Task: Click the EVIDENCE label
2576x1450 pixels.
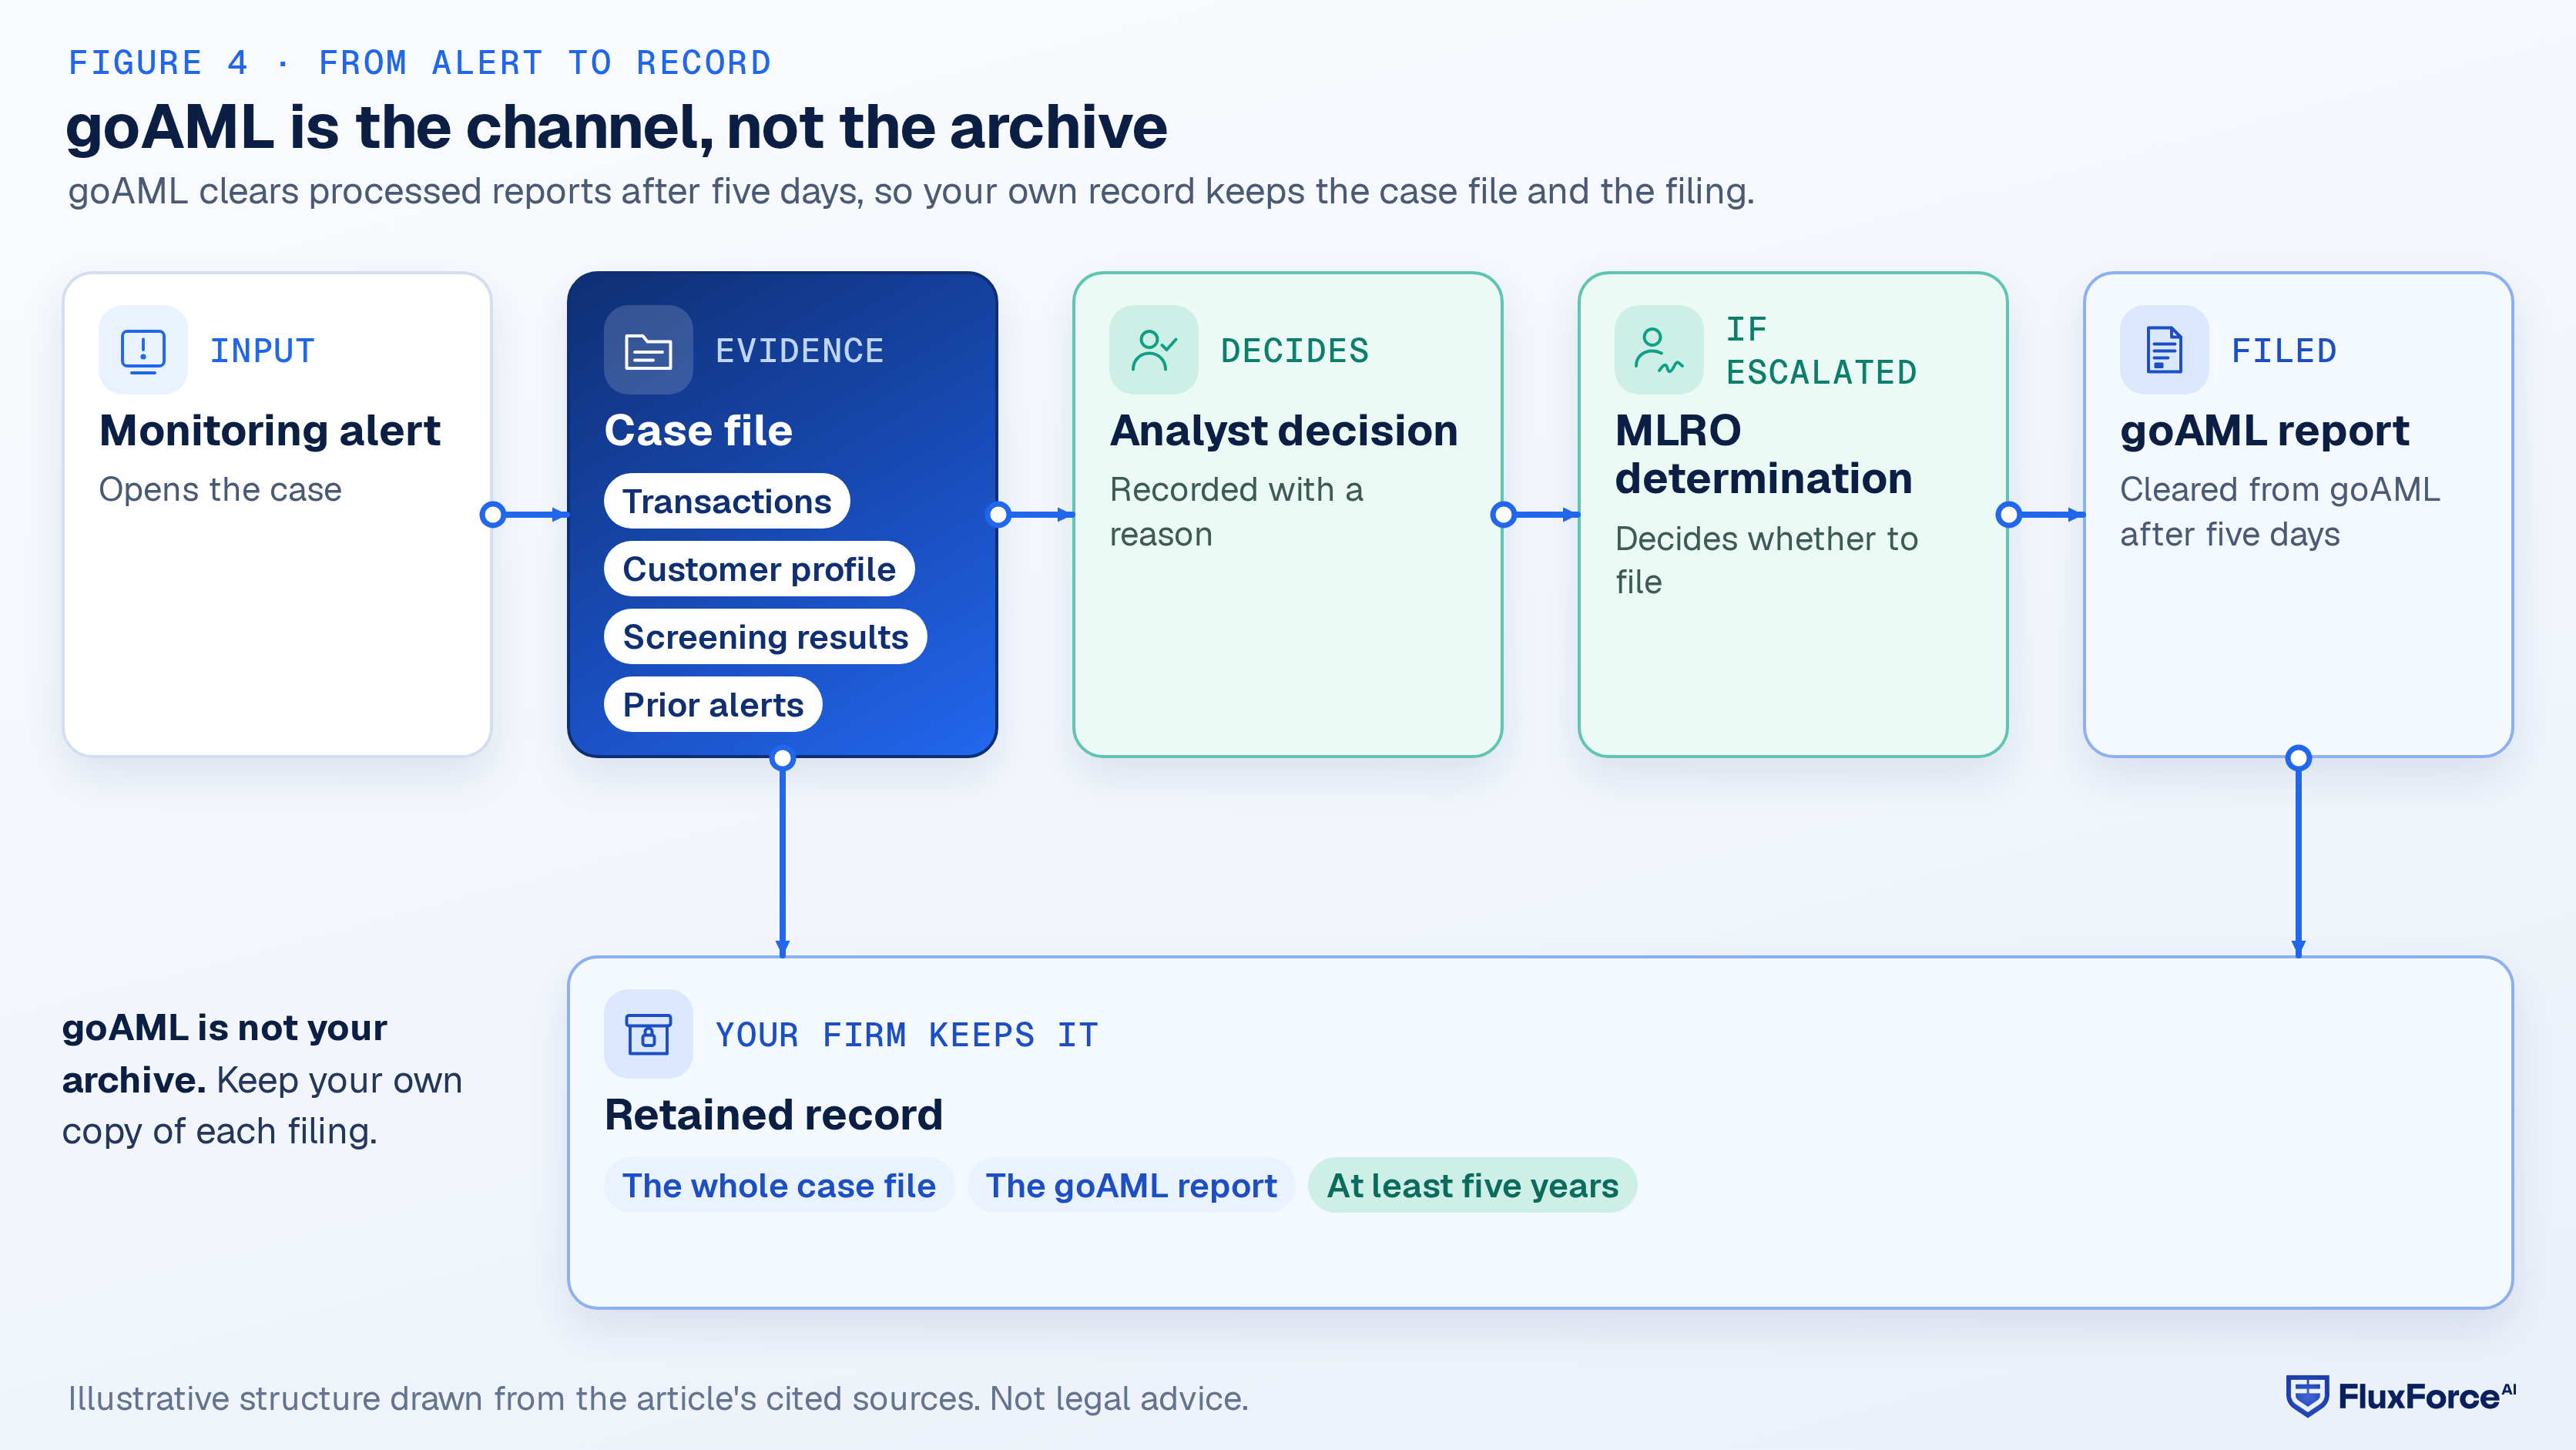Action: pos(799,351)
